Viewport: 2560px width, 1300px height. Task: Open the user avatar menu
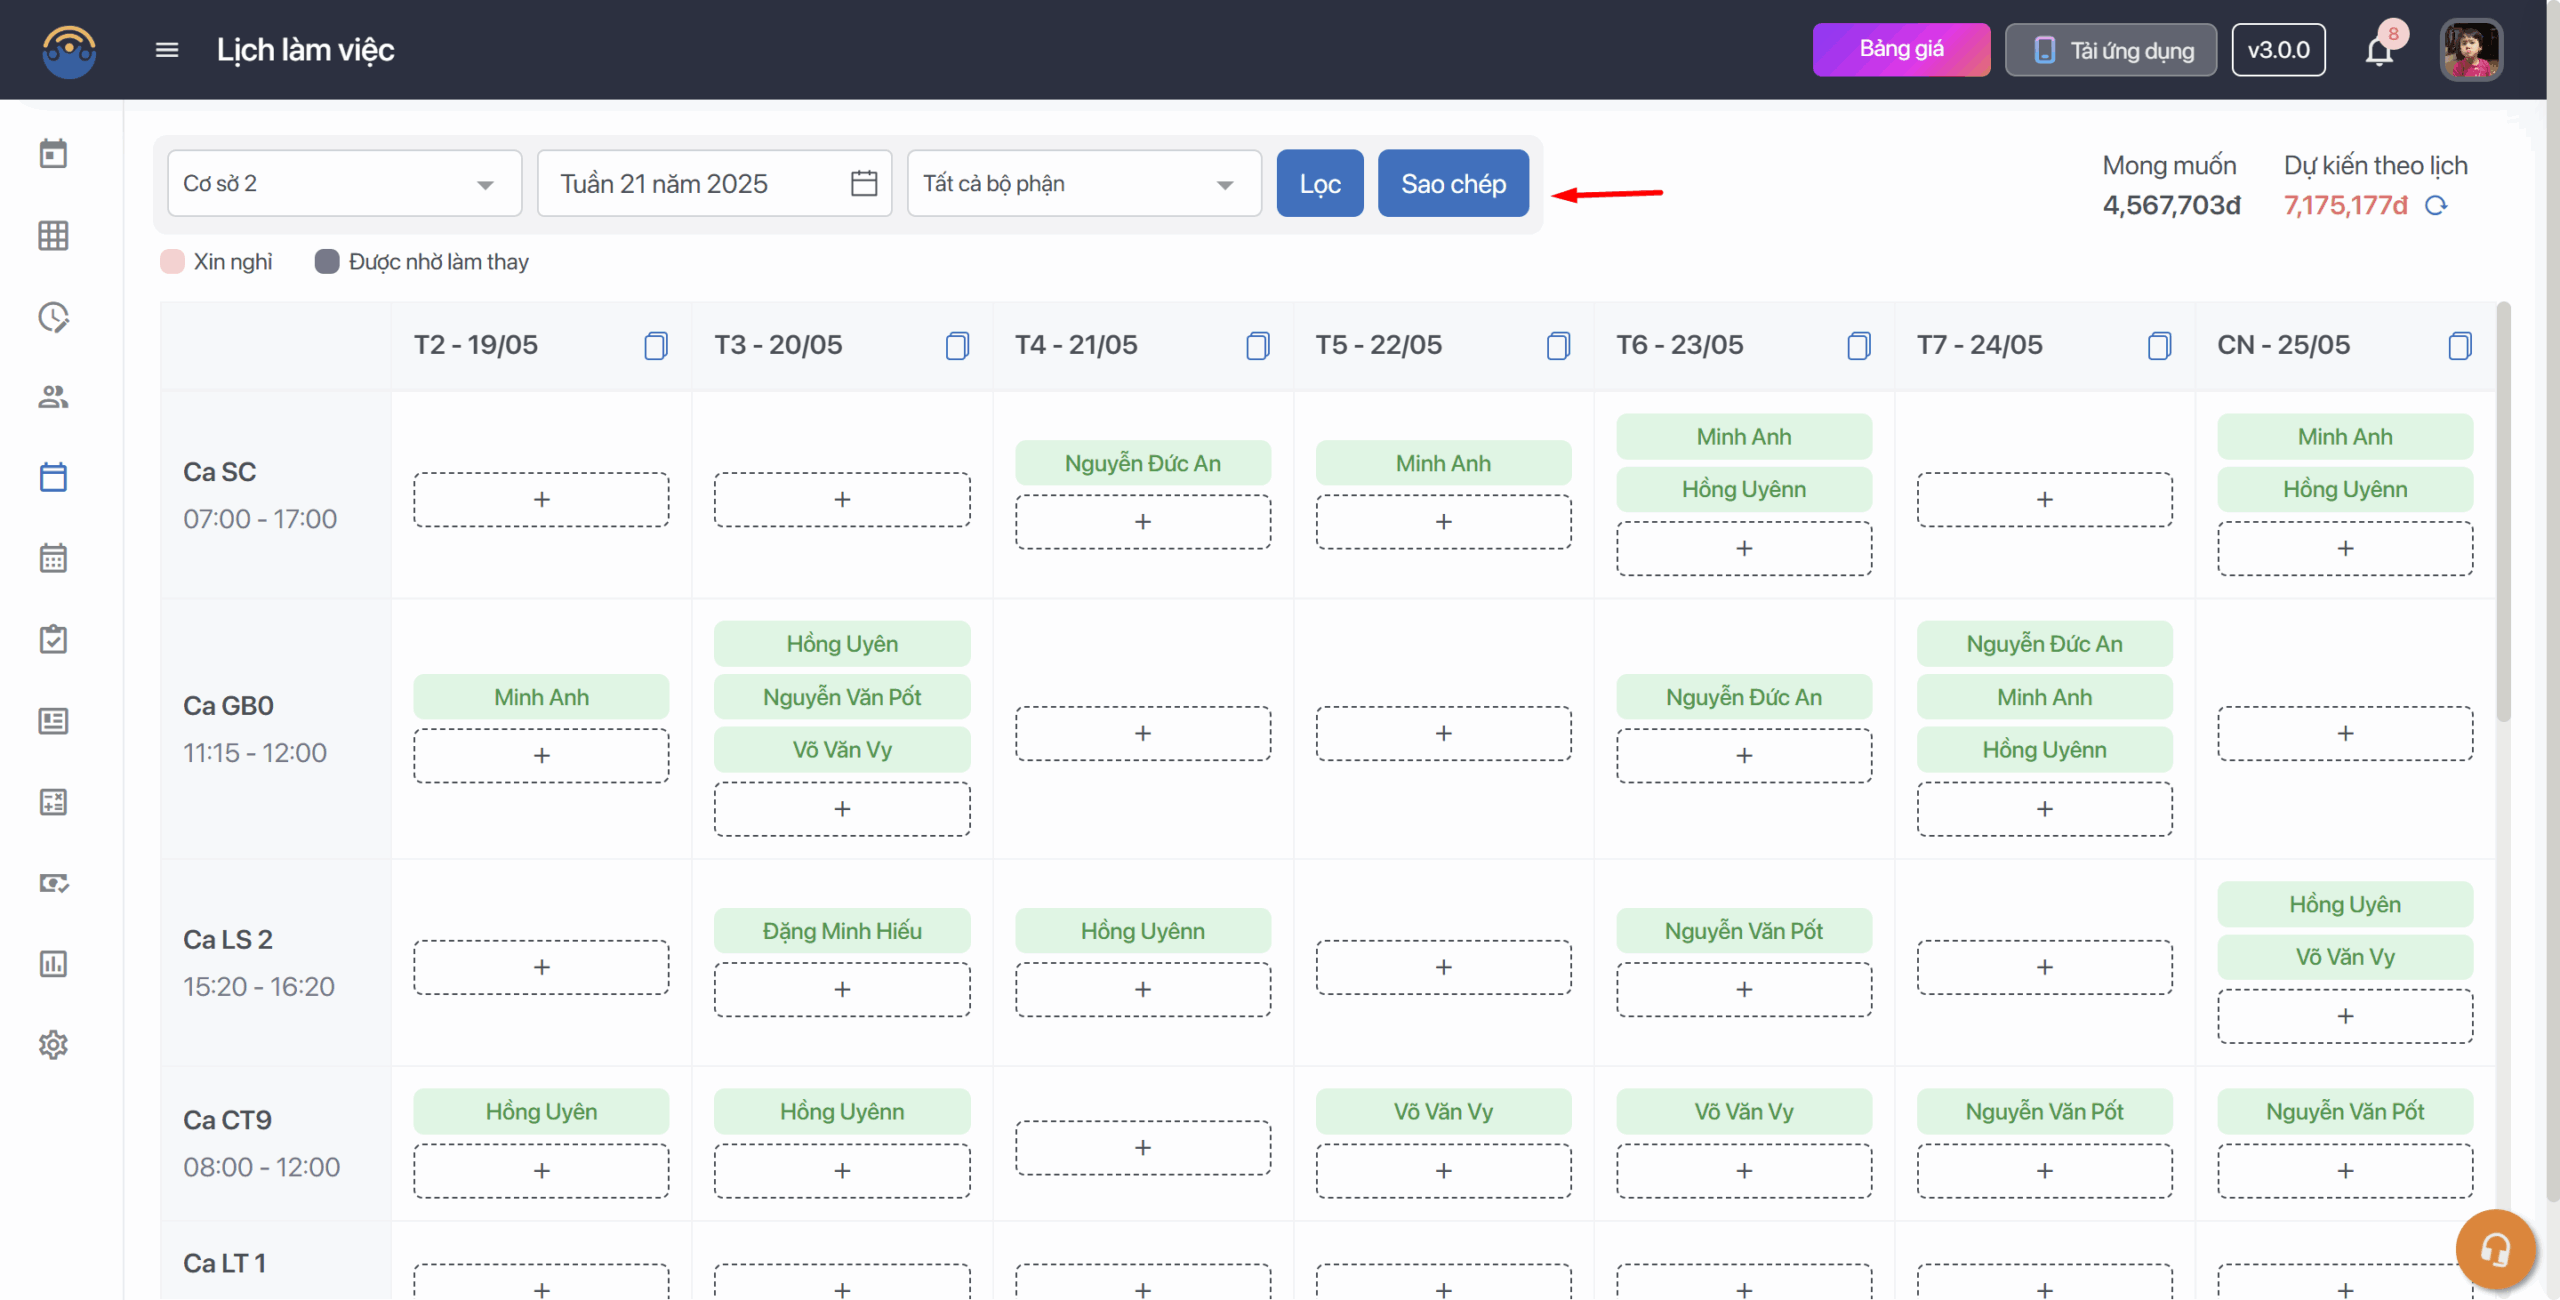(x=2471, y=50)
